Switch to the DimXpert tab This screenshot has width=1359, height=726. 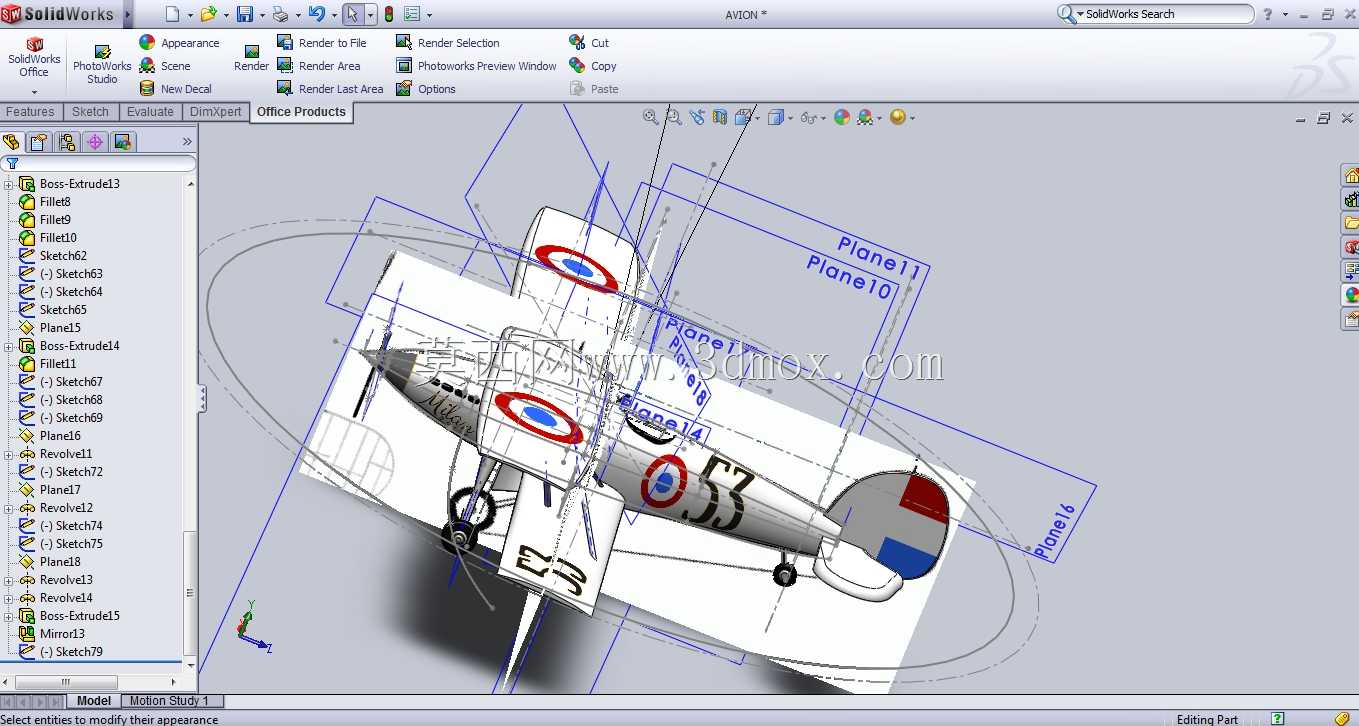[216, 112]
